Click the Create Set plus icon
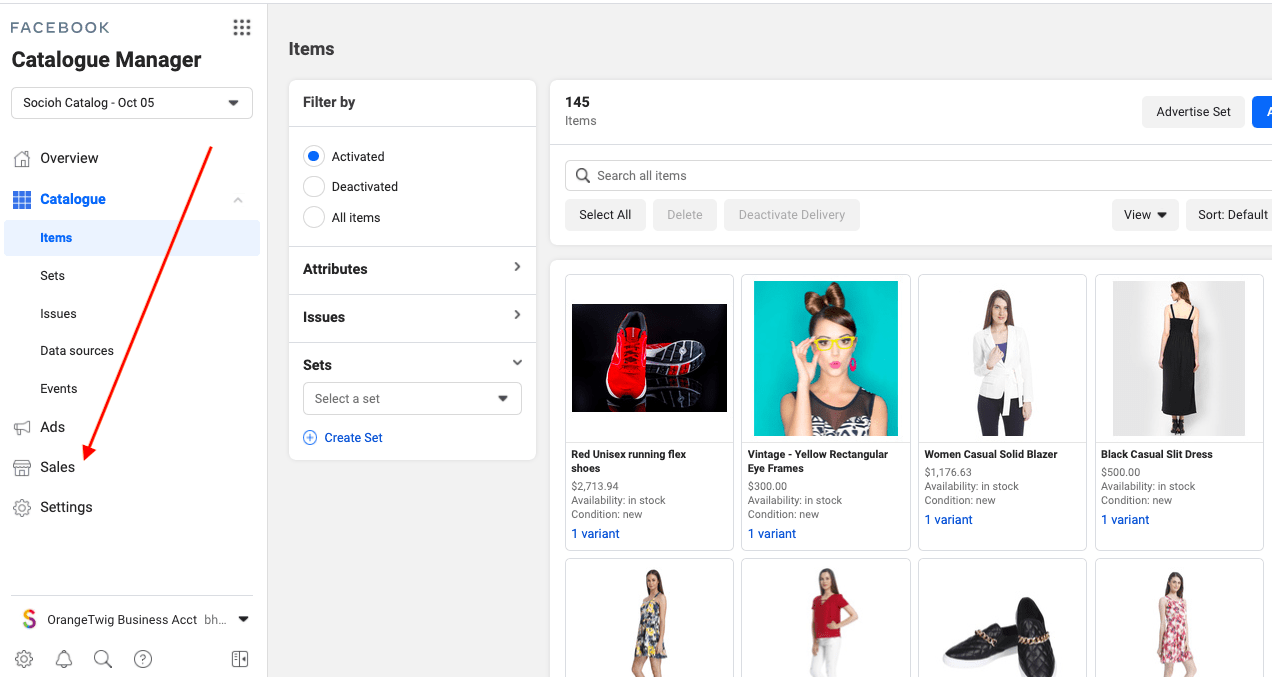 pyautogui.click(x=310, y=438)
